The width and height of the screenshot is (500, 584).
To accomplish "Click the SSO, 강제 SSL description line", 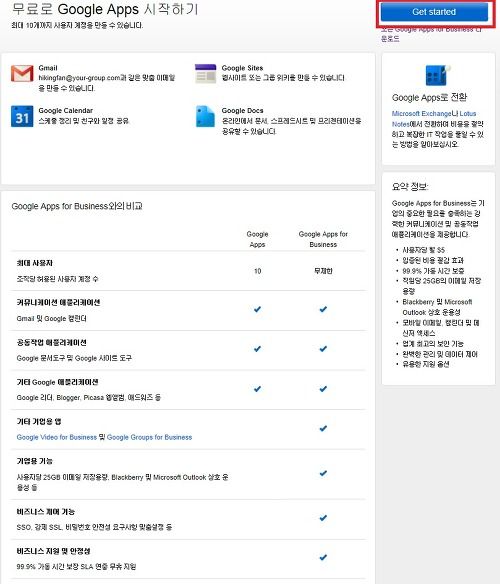I will [x=94, y=527].
